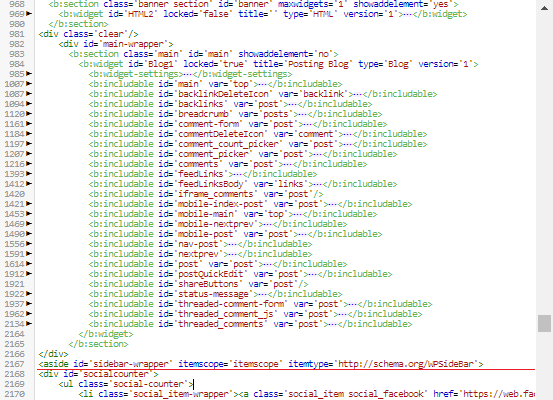Expand the 'main' includable at line 1007
Viewport: 553px width, 400px height.
(x=29, y=84)
